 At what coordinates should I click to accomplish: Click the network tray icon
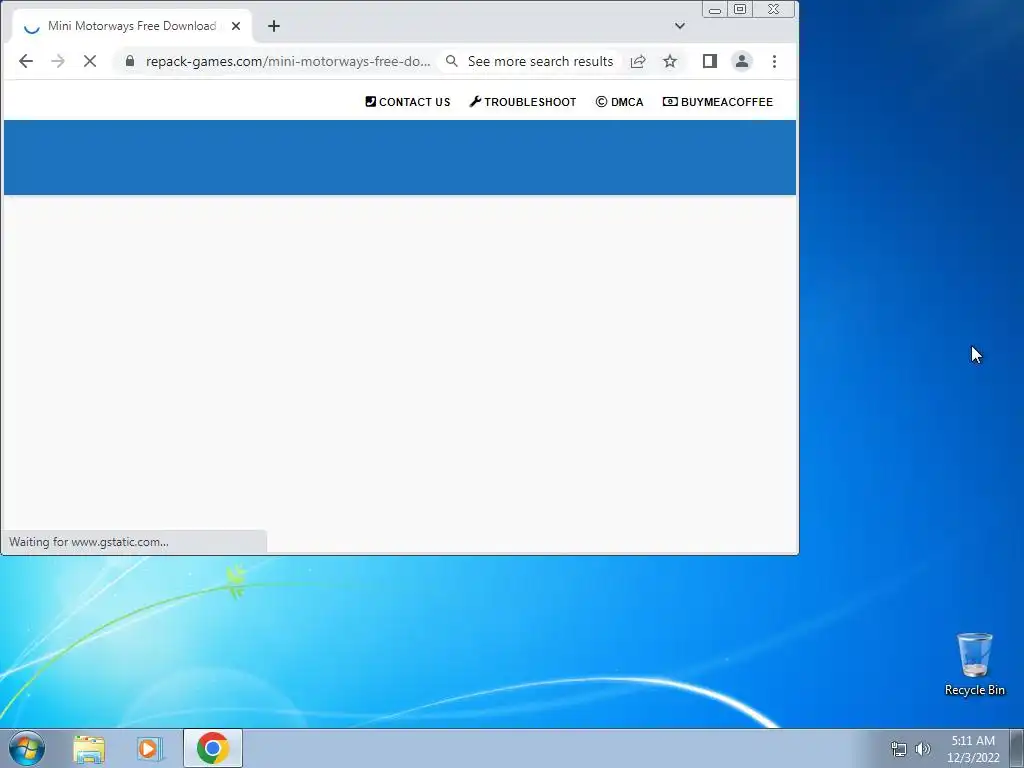[x=899, y=749]
